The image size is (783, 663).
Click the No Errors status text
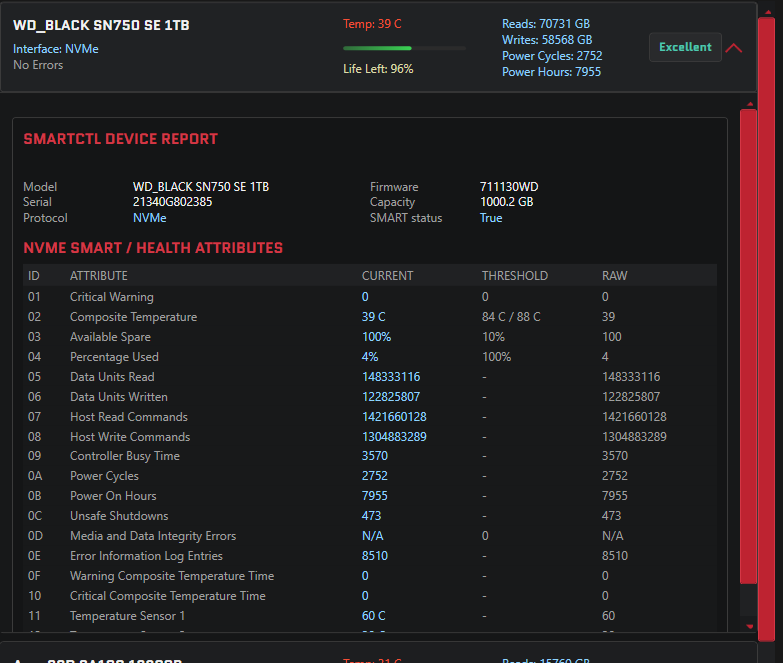point(38,65)
